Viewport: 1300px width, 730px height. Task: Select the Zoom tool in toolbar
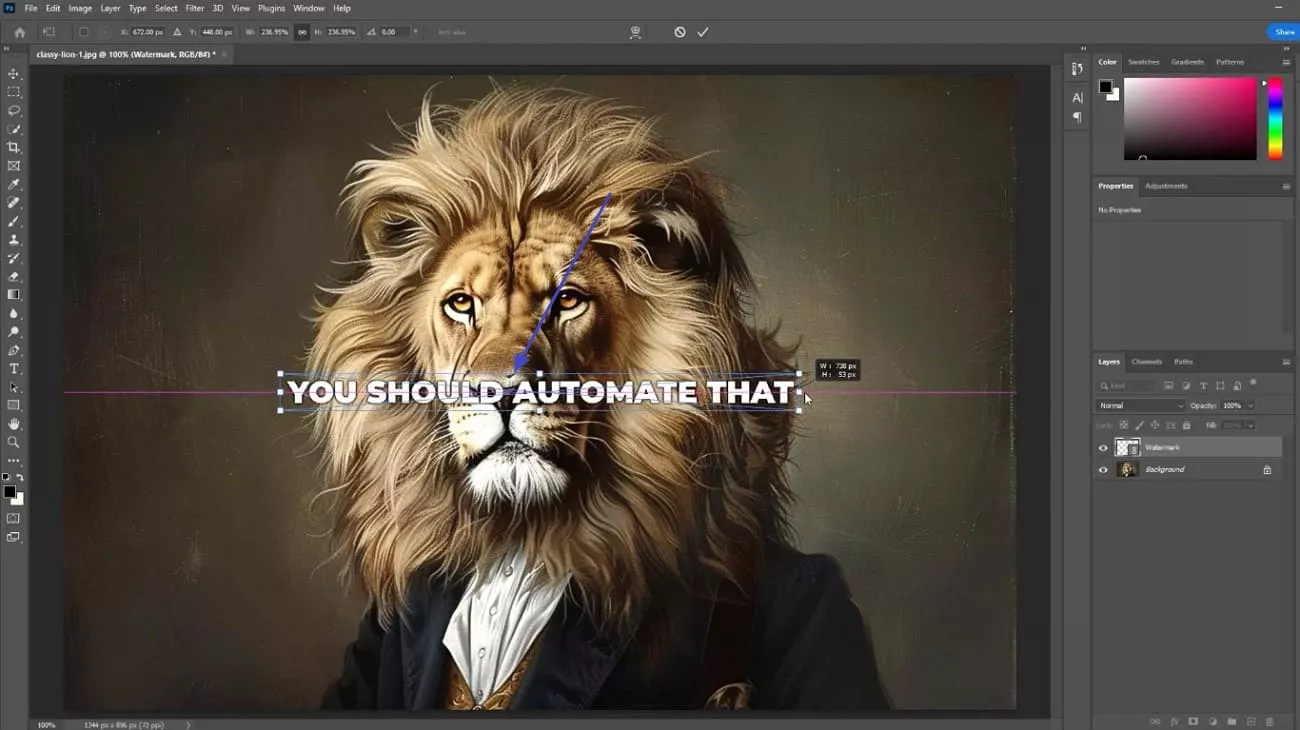tap(14, 442)
